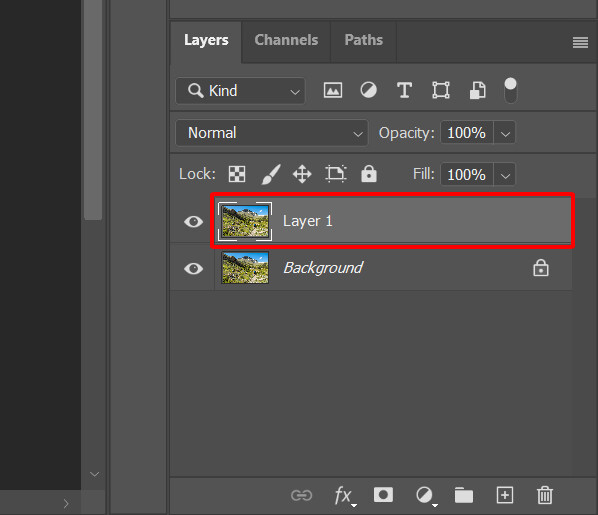The width and height of the screenshot is (598, 515).
Task: Switch to the Channels tab
Action: click(286, 40)
